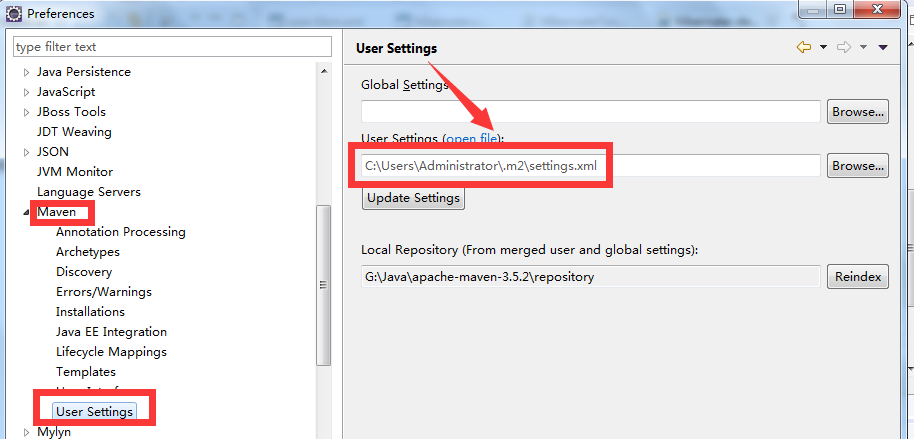Open Templates under Maven
Viewport: 914px width, 439px height.
[86, 371]
